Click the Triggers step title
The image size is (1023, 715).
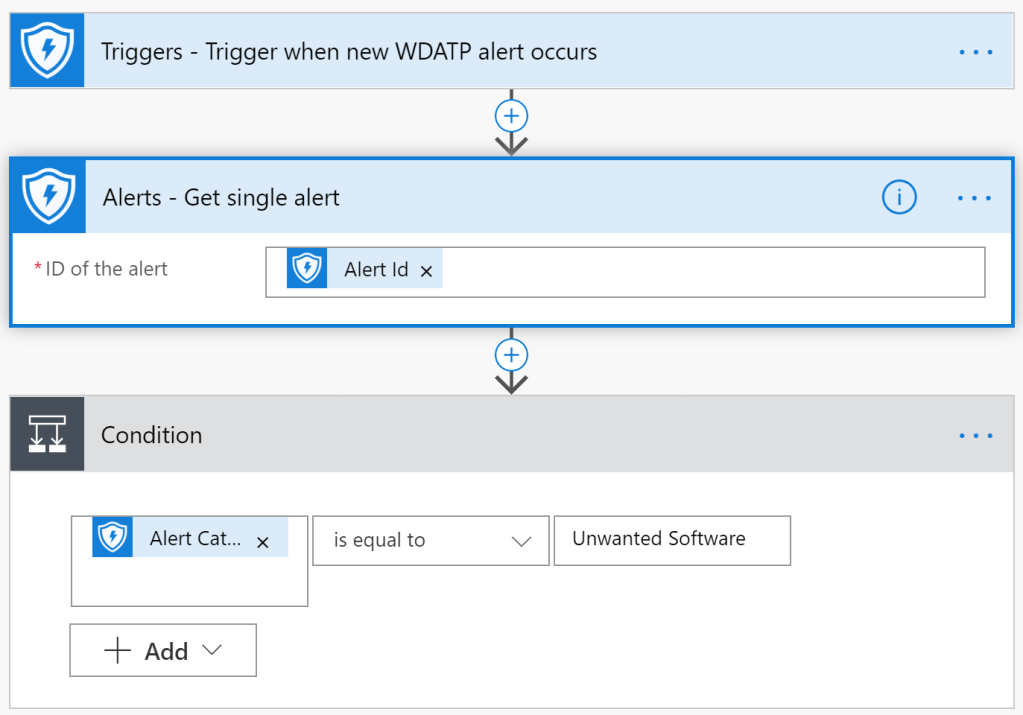click(x=349, y=51)
